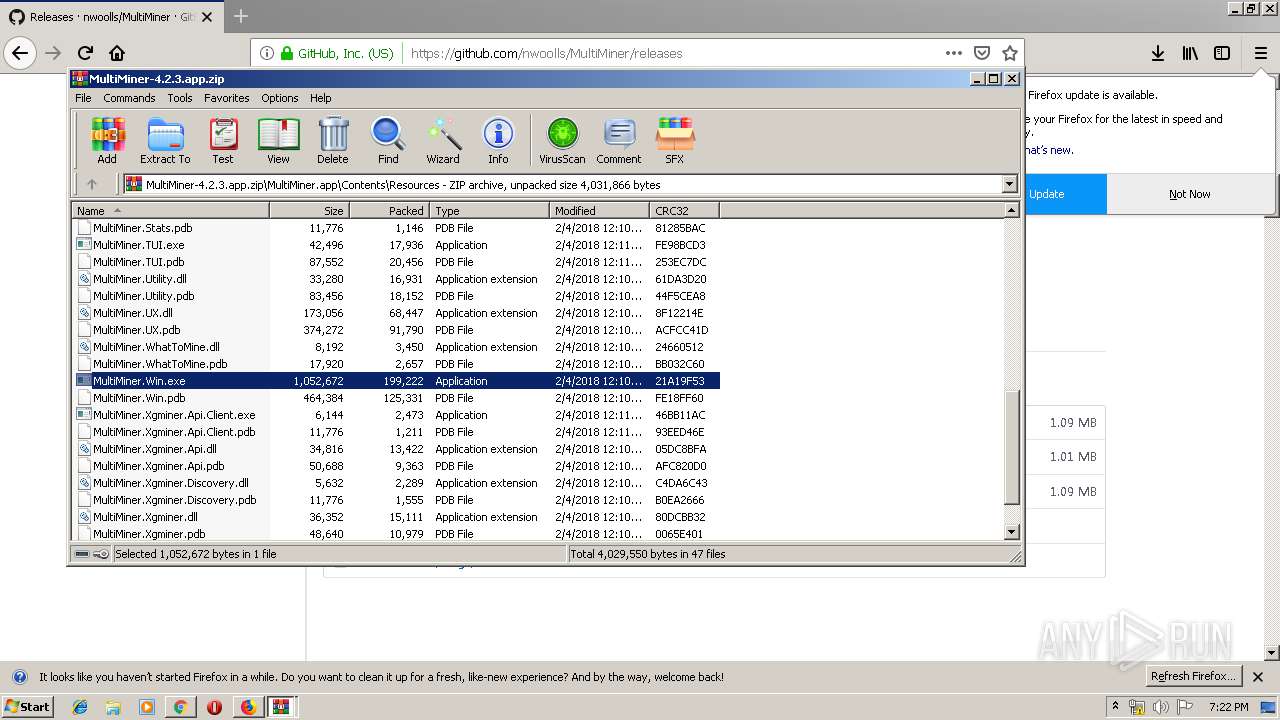Open the Find tool
The image size is (1280, 720).
pyautogui.click(x=388, y=140)
